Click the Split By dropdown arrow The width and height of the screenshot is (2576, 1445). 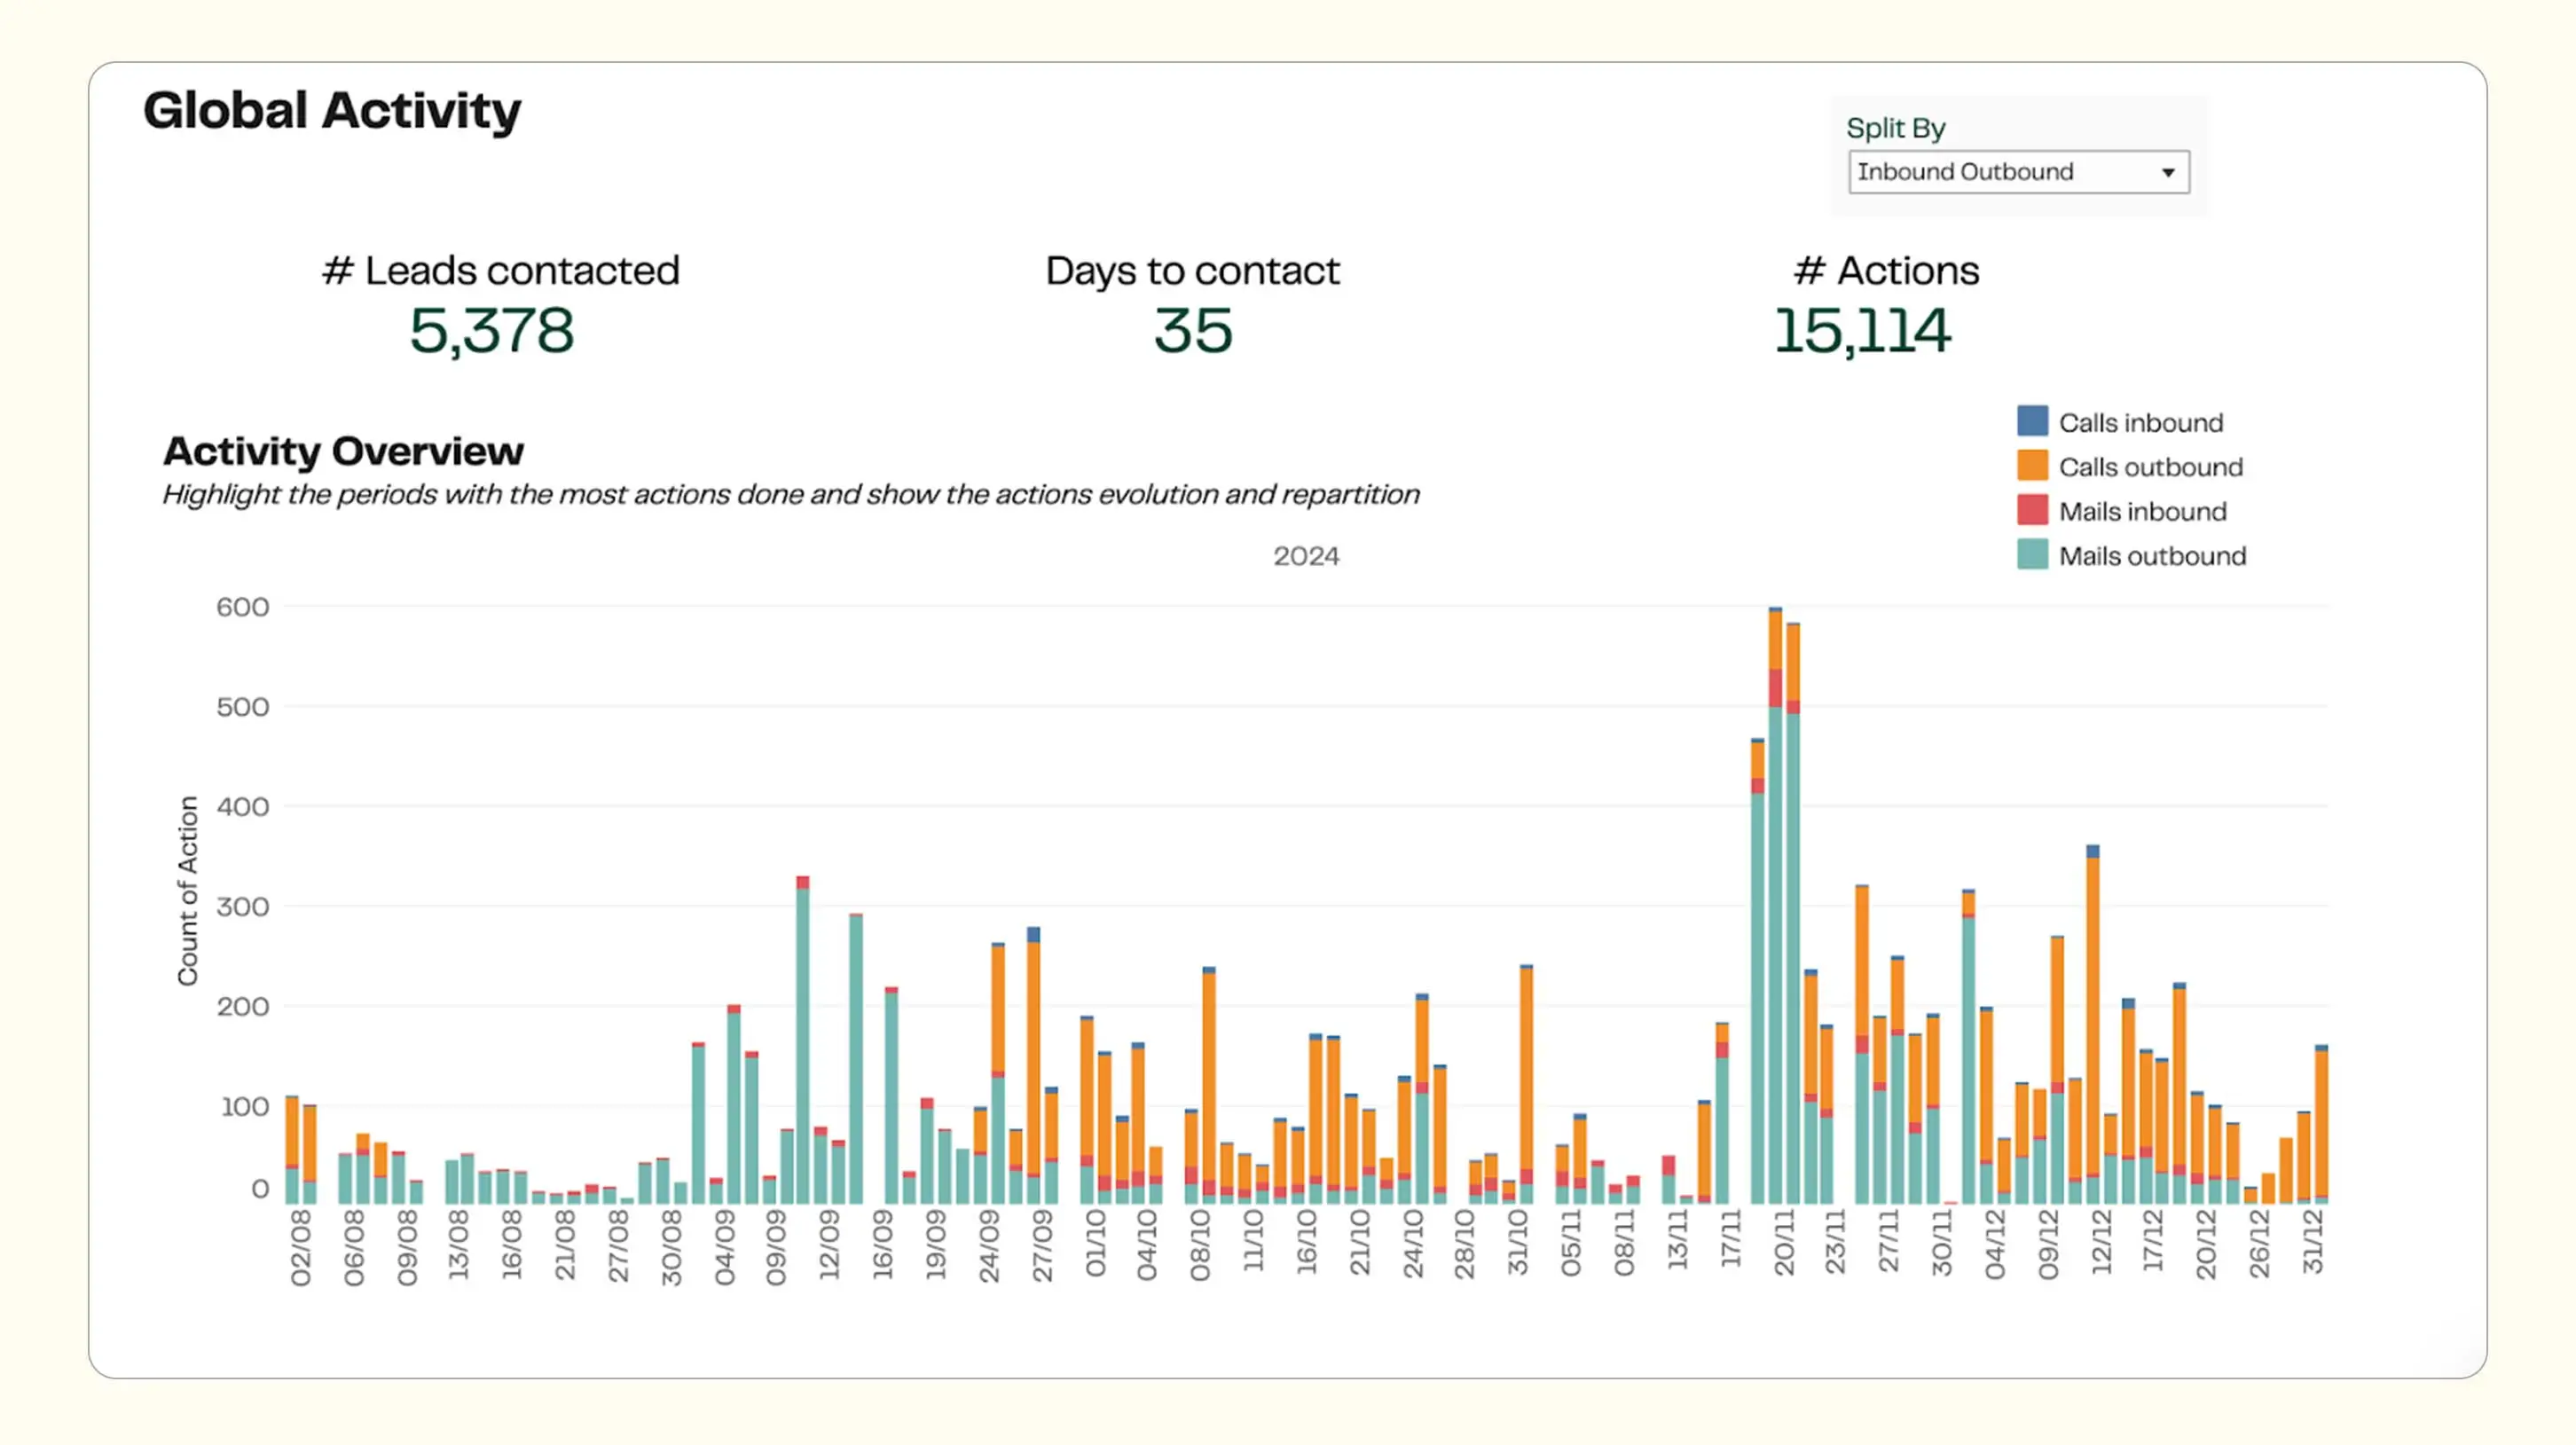click(2167, 173)
